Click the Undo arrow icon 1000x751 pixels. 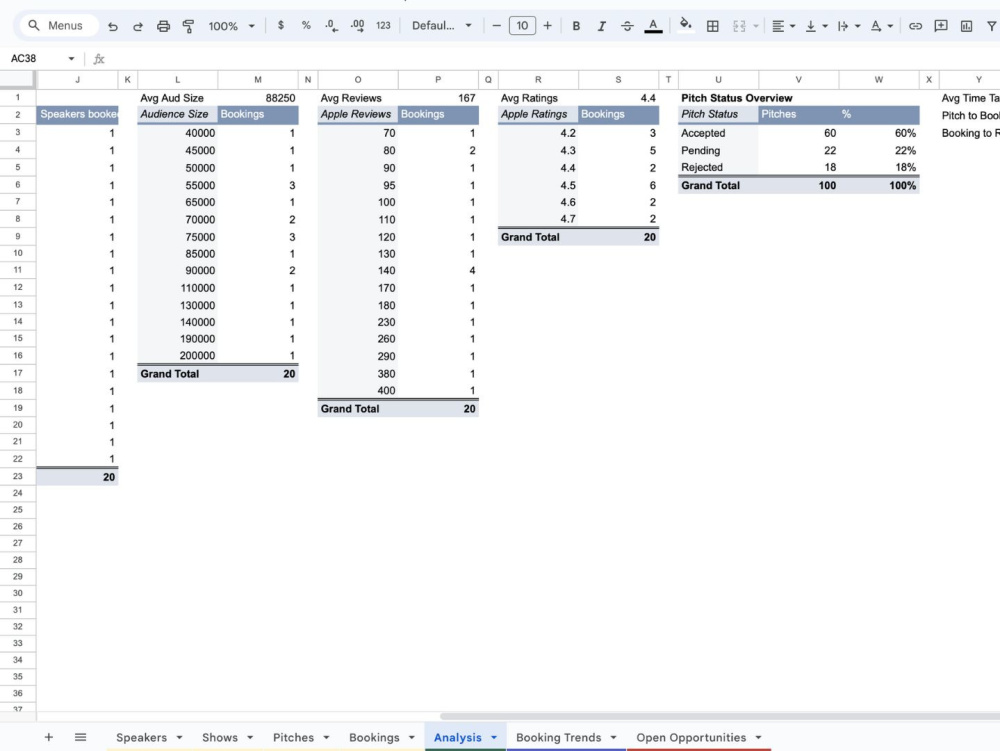pos(113,26)
